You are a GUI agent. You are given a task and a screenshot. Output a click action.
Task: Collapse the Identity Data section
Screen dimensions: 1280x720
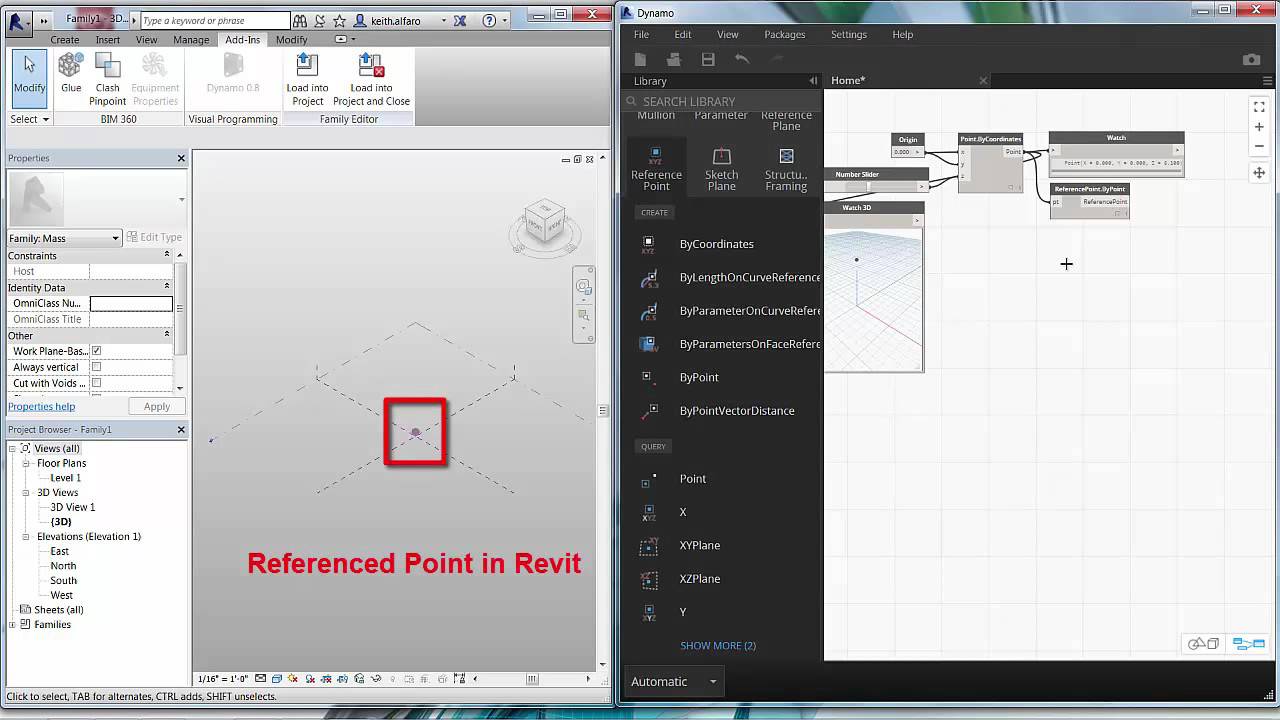pos(166,287)
